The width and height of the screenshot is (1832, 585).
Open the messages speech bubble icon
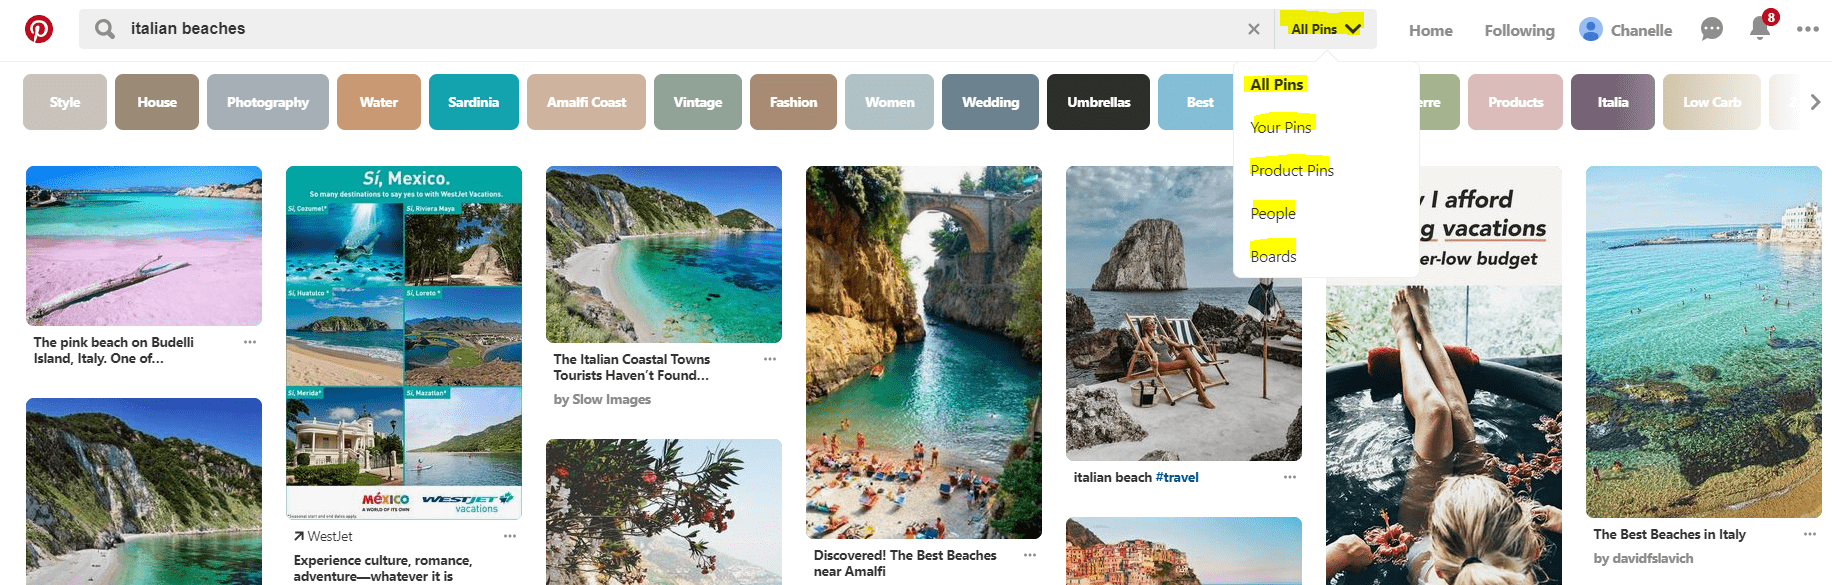[x=1711, y=29]
